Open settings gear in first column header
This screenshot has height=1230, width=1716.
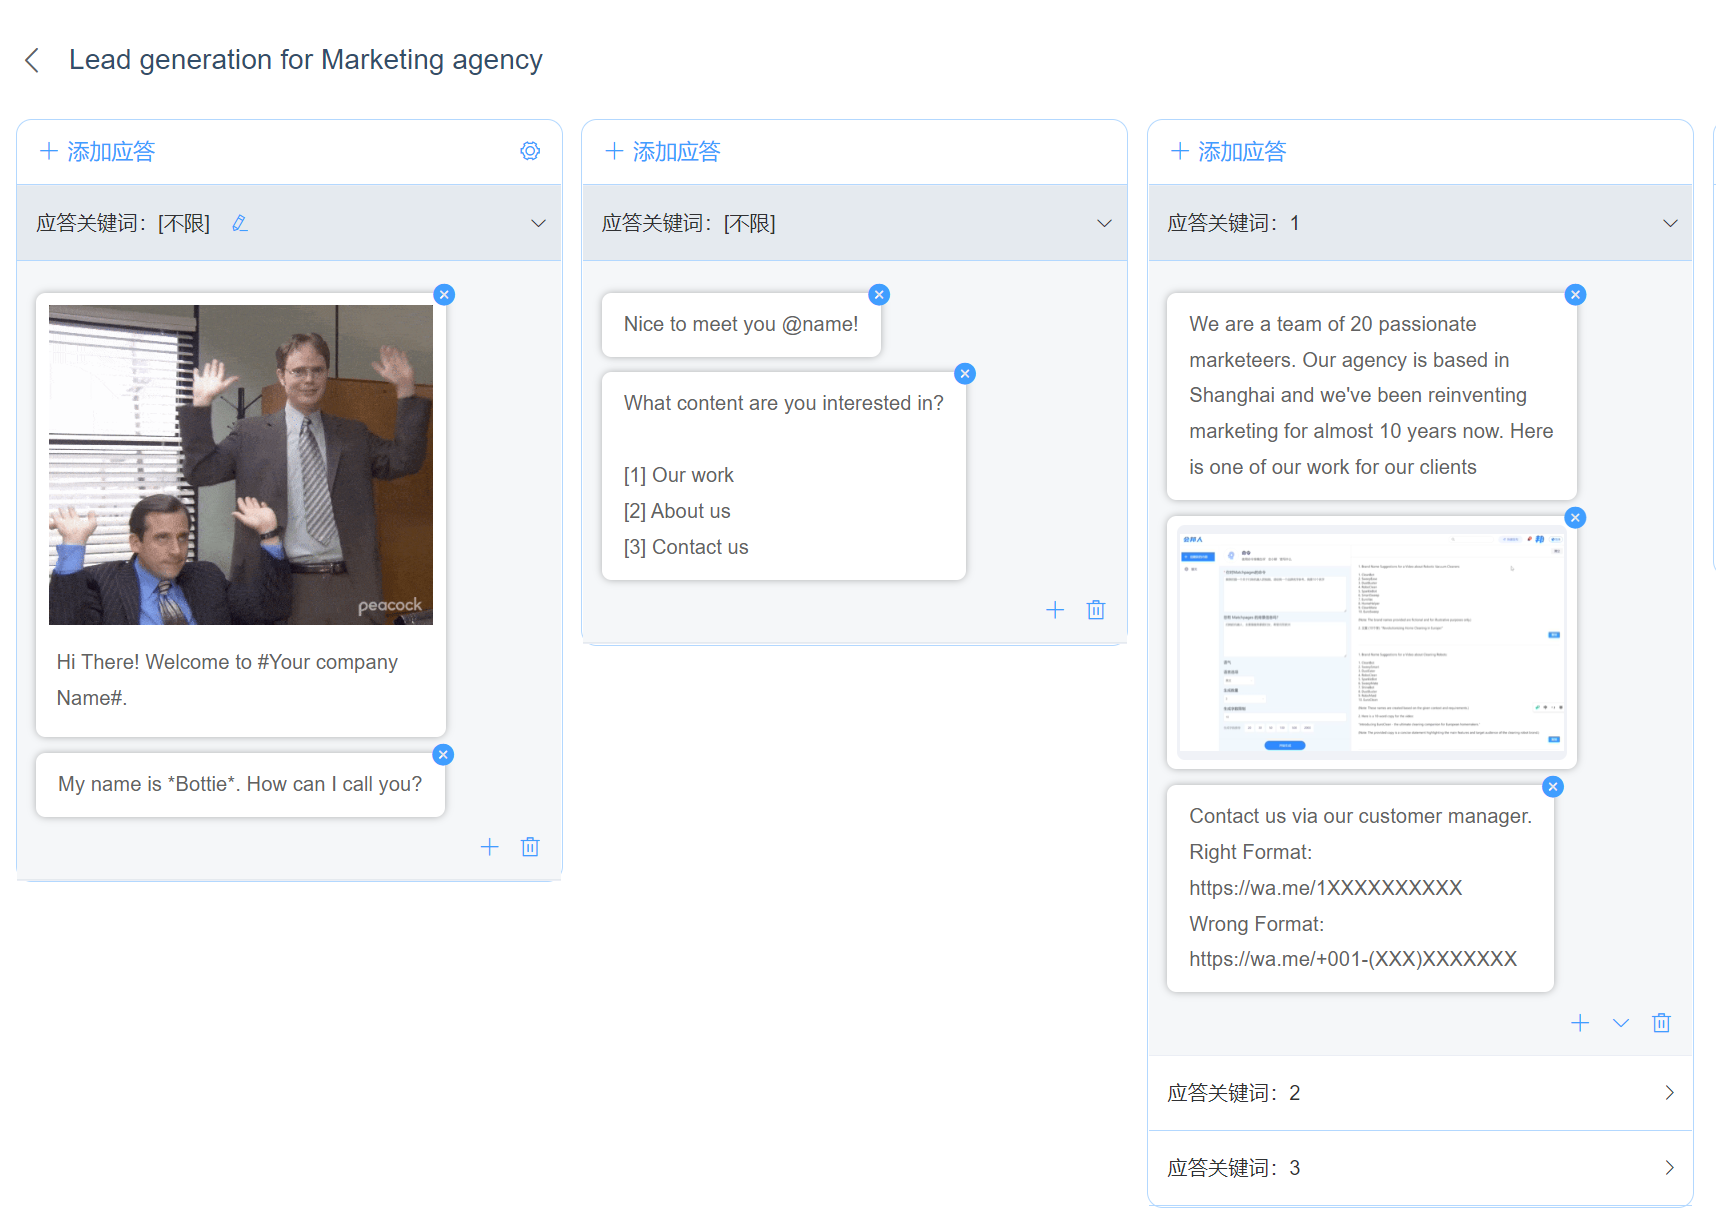pos(530,151)
